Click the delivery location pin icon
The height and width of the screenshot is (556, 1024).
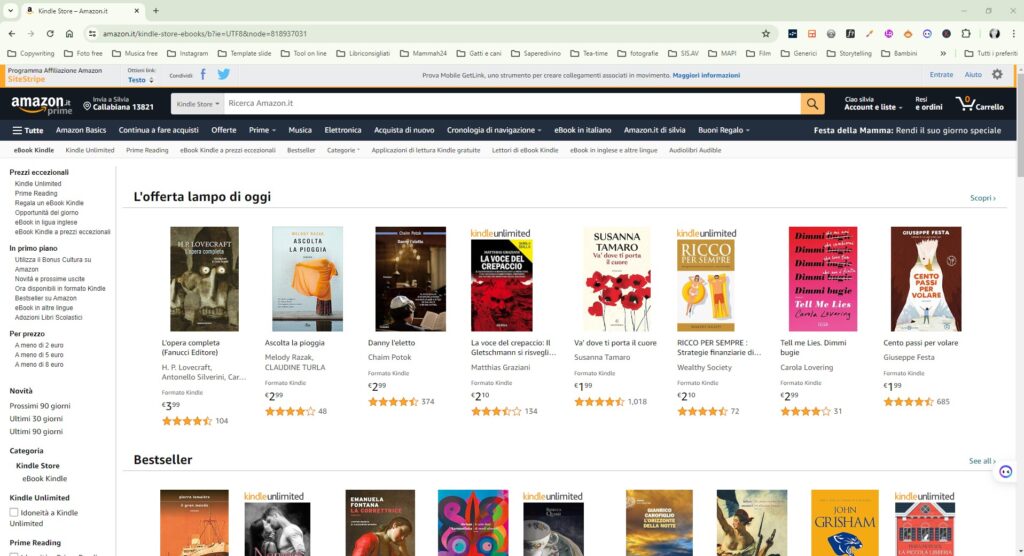(87, 106)
